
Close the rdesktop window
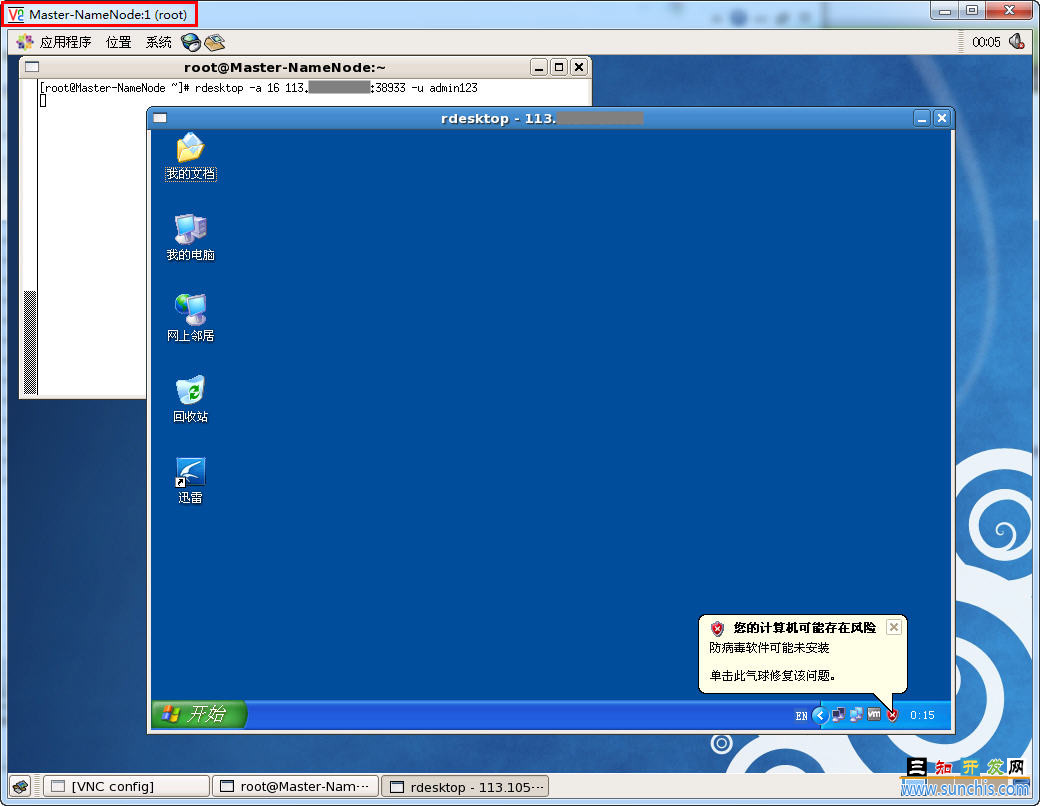coord(942,118)
